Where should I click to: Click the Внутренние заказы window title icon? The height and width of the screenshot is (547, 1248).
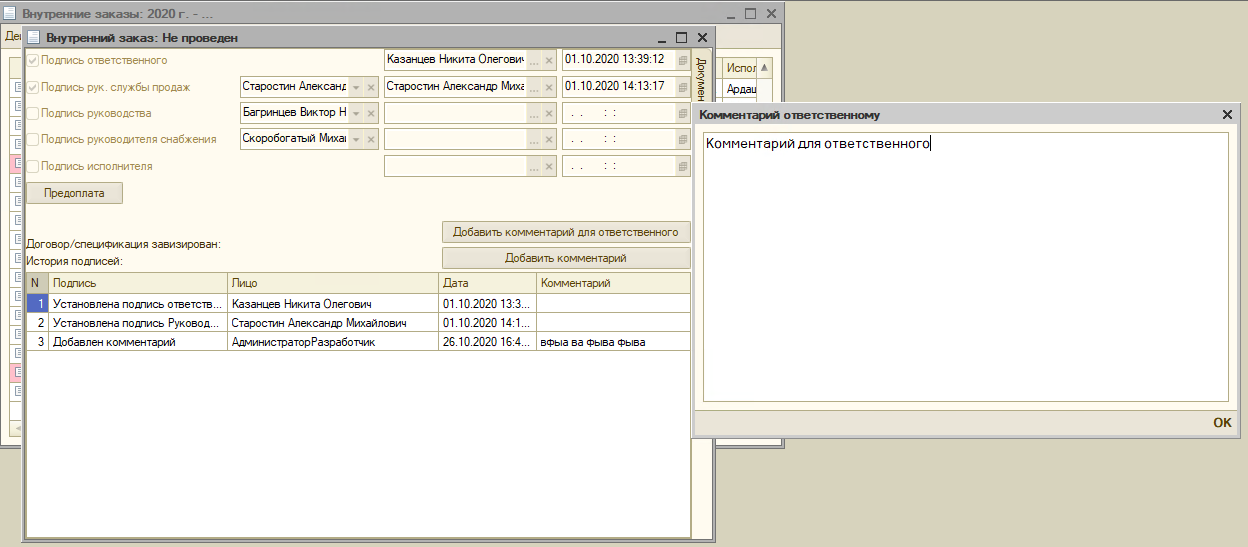point(11,14)
